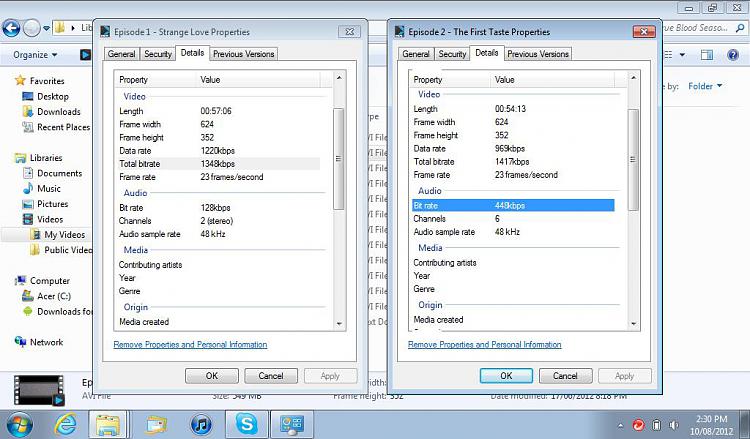Click the Explorer forward navigation arrow

pos(32,29)
